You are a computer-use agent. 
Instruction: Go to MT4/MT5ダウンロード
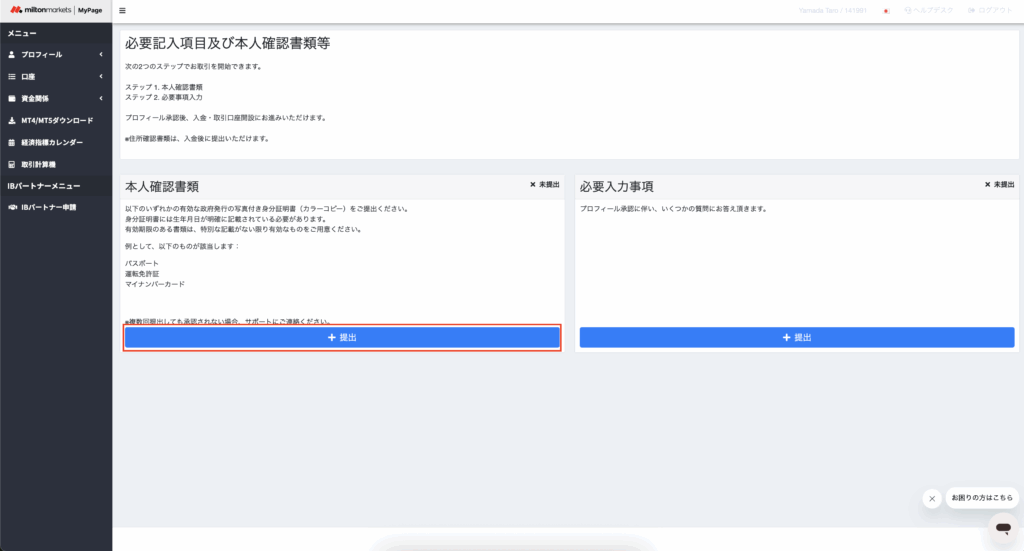pos(56,121)
